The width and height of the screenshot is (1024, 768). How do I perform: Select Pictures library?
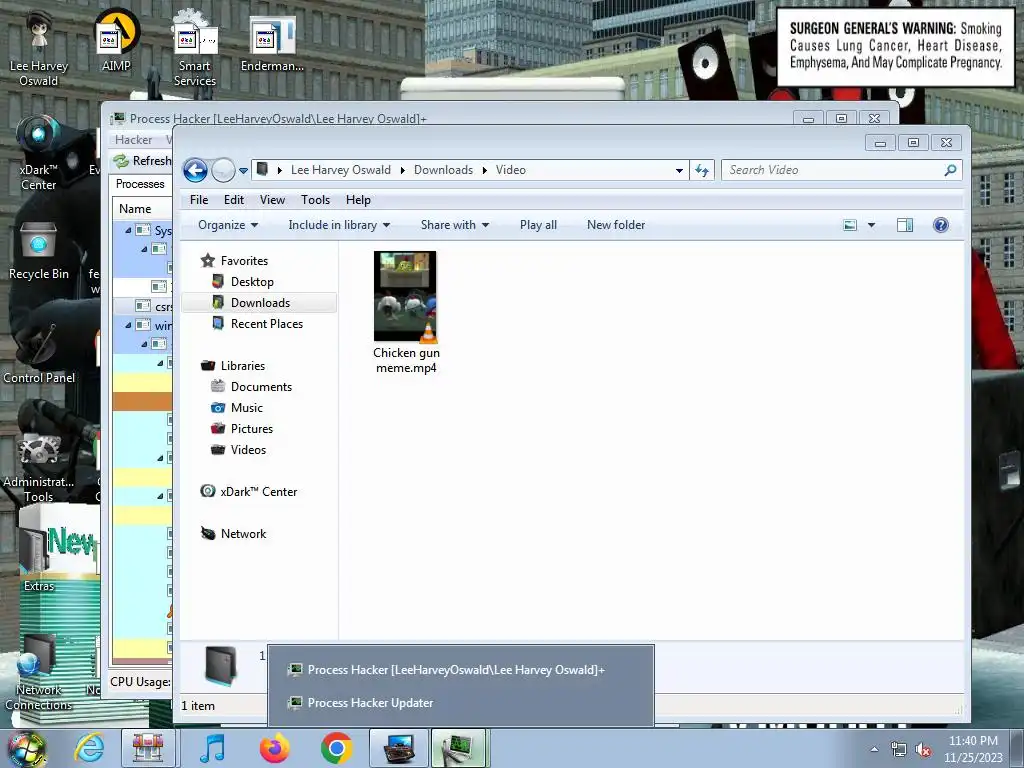[251, 428]
